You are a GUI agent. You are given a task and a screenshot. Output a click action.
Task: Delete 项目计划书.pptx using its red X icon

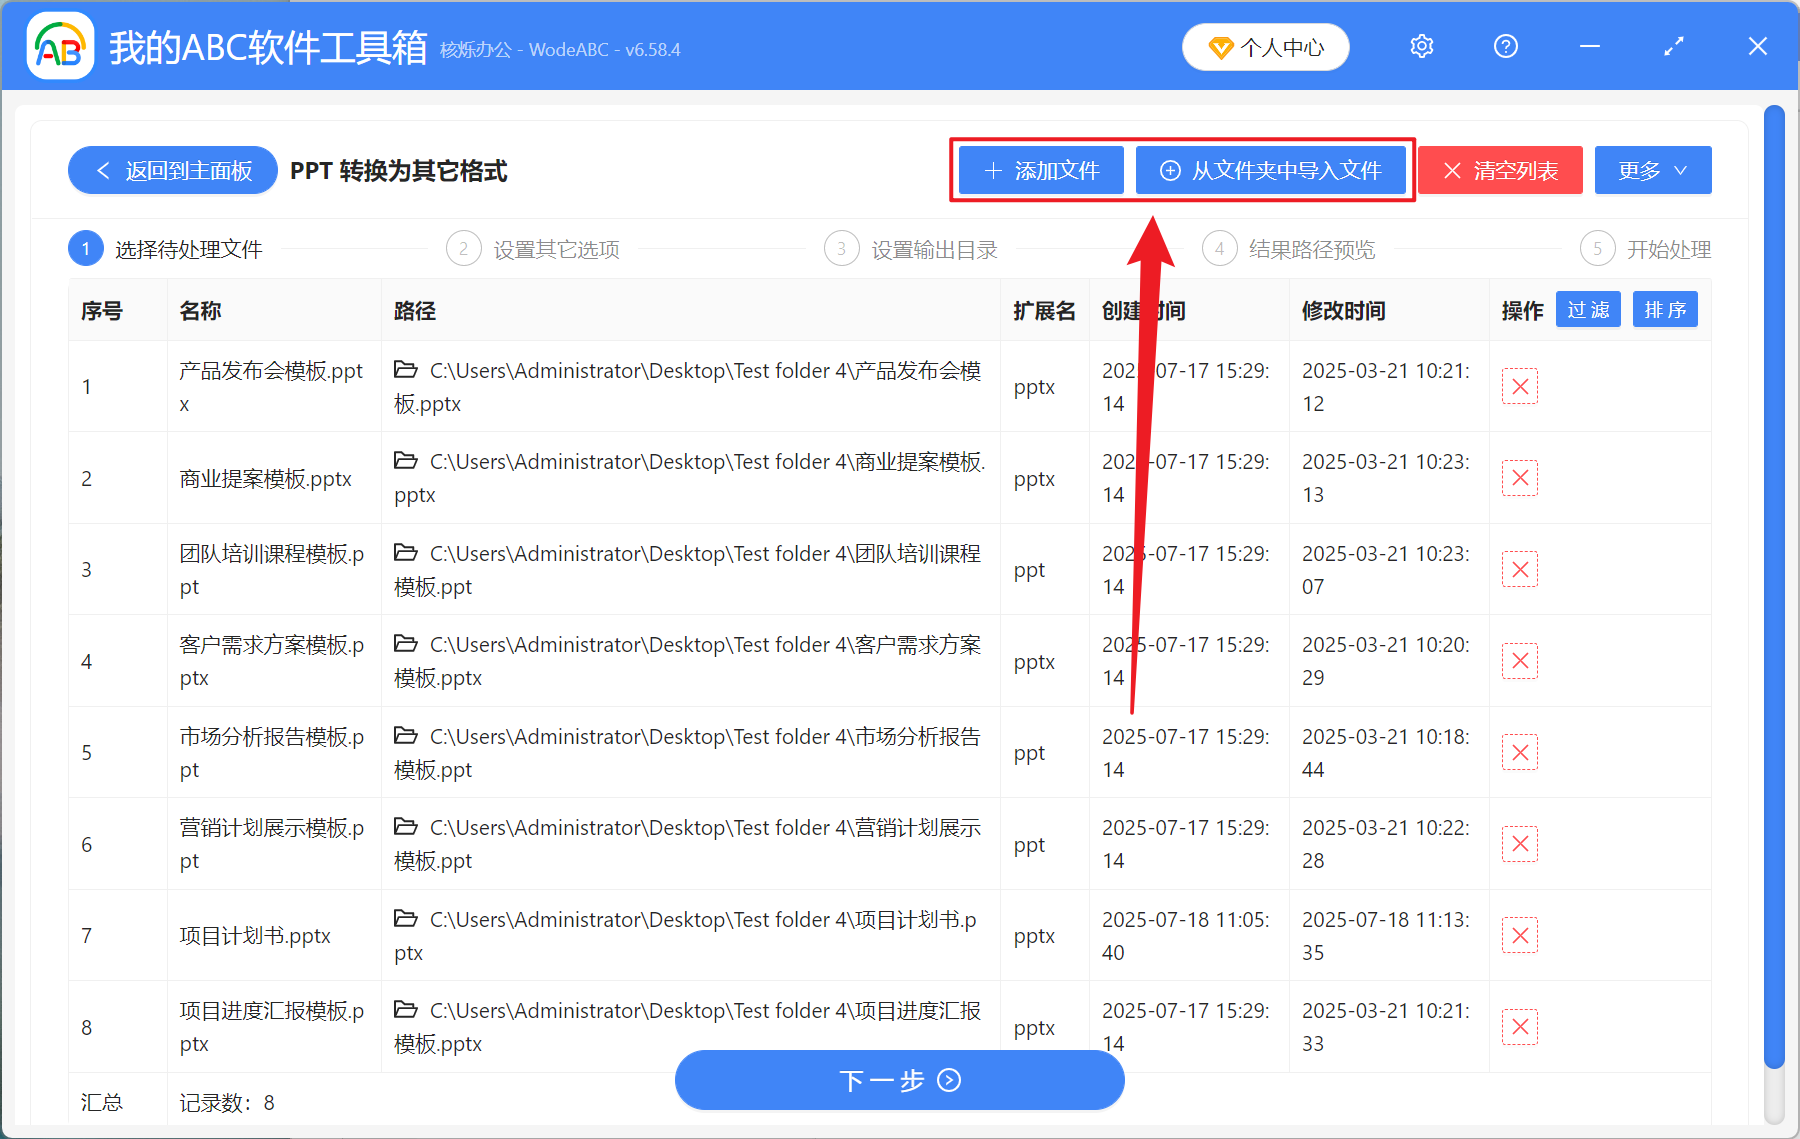coord(1519,935)
